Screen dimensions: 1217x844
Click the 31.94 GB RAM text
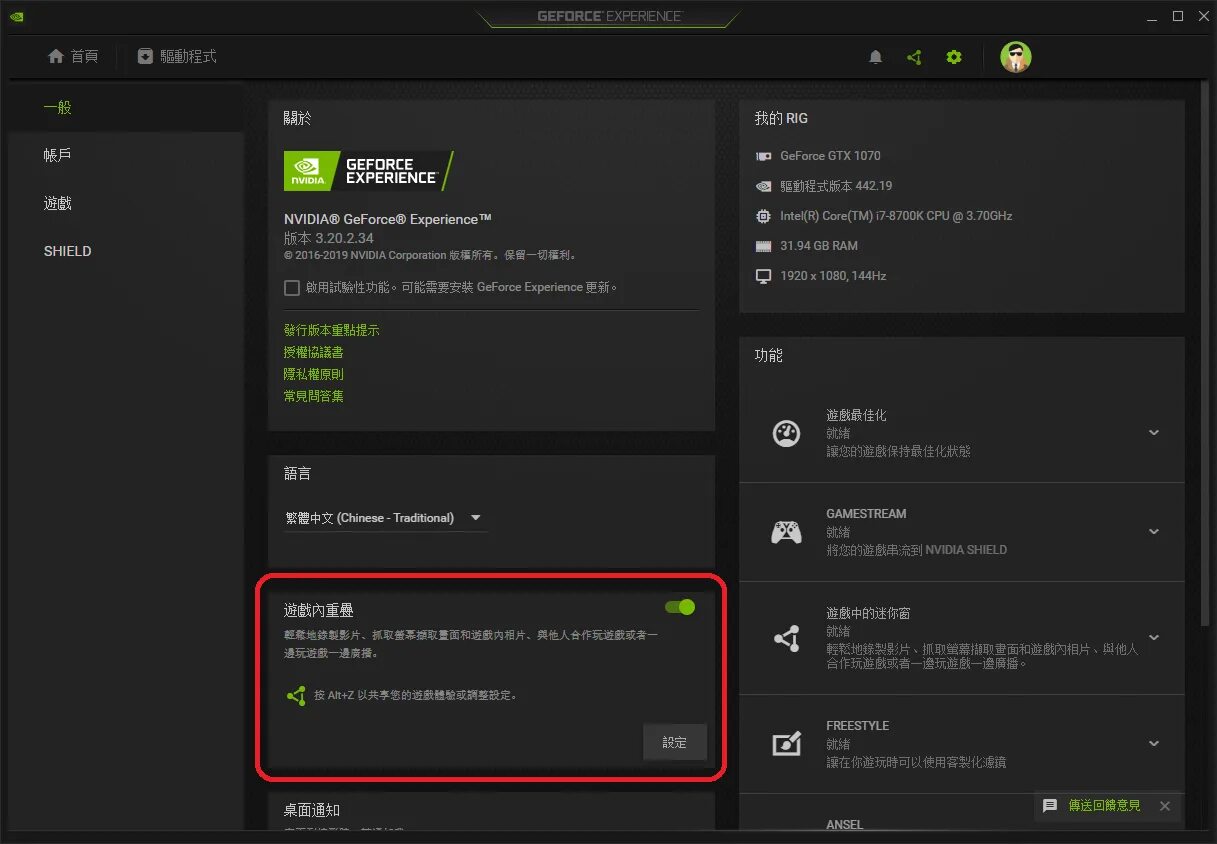click(819, 246)
